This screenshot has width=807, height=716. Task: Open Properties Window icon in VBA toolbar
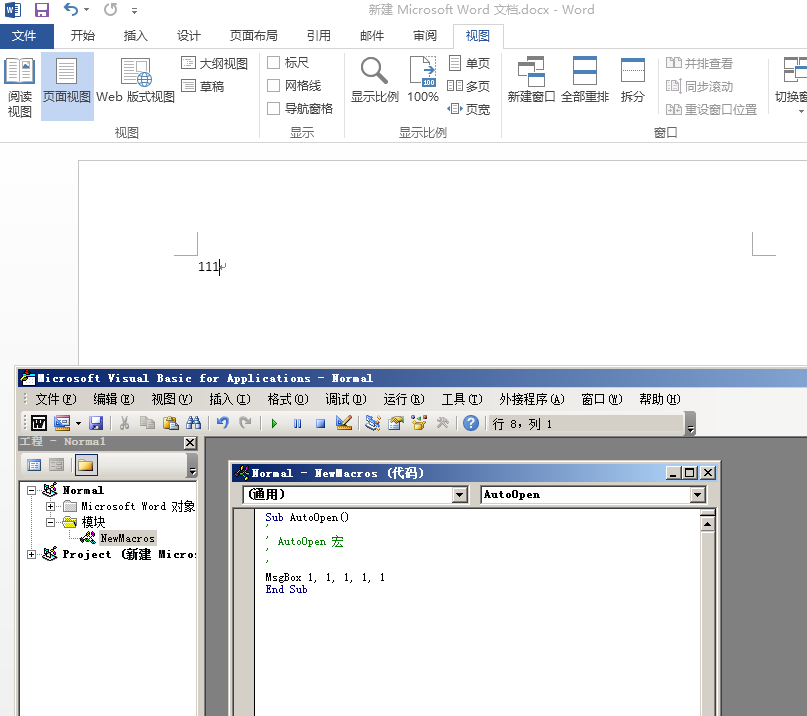tap(396, 423)
